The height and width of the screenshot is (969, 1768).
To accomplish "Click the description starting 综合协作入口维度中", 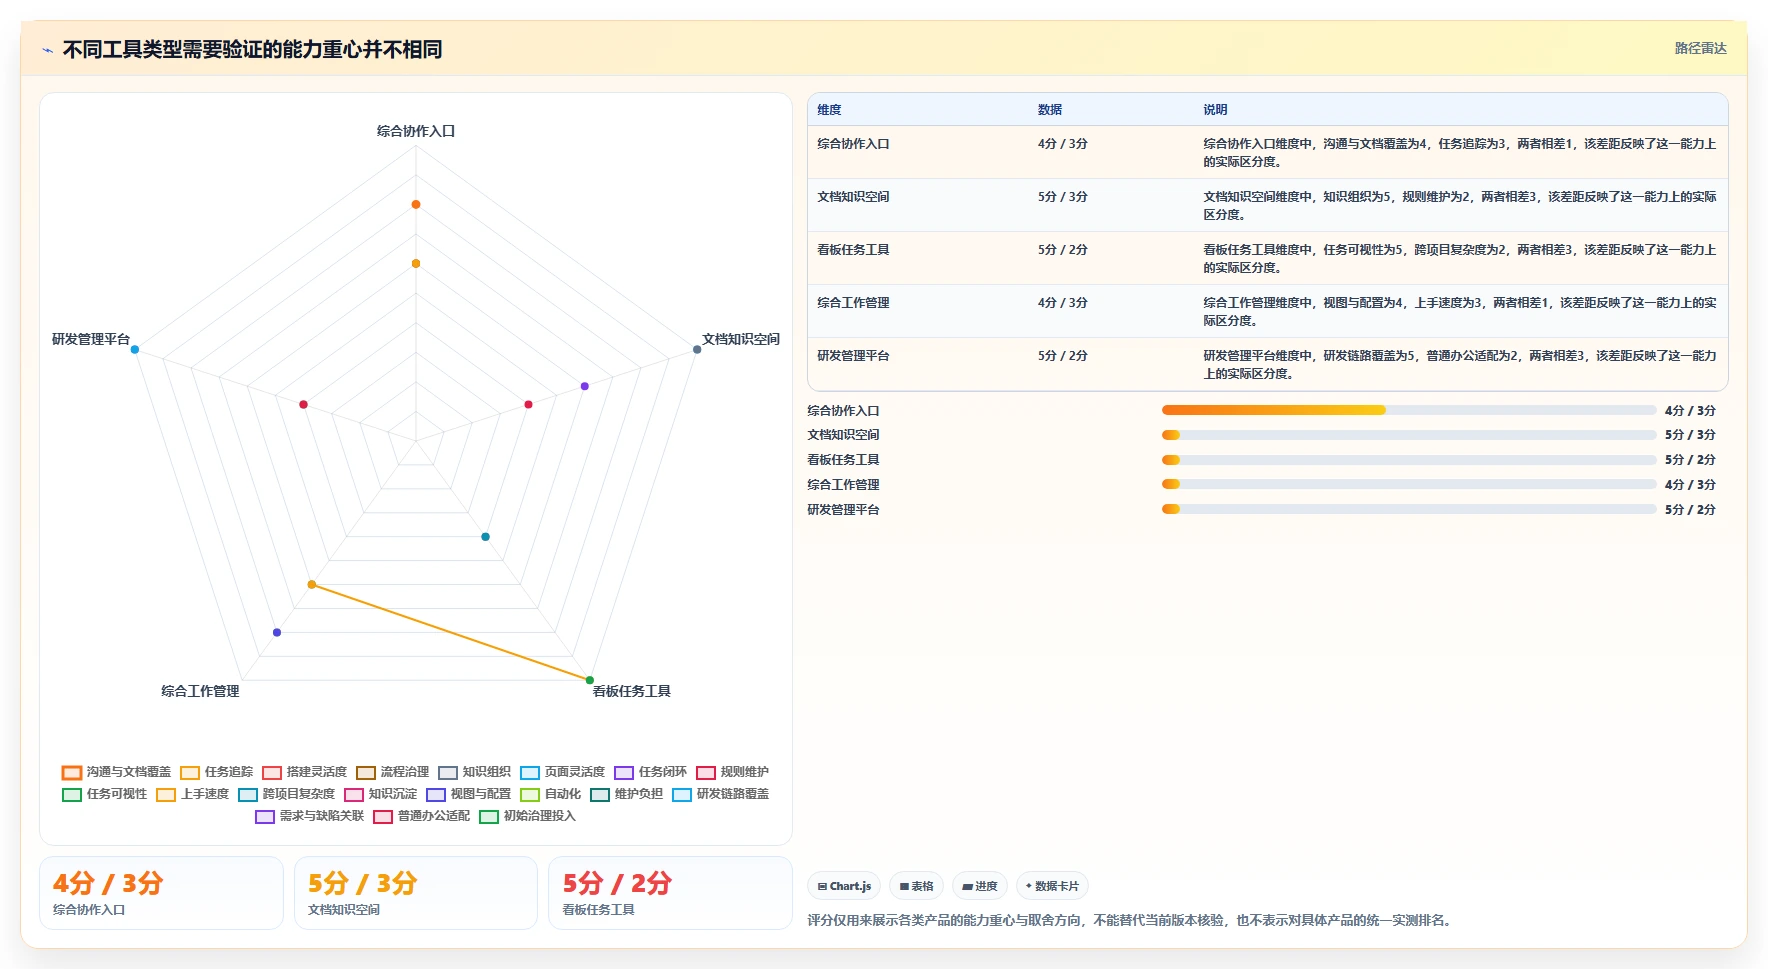I will pyautogui.click(x=1460, y=152).
